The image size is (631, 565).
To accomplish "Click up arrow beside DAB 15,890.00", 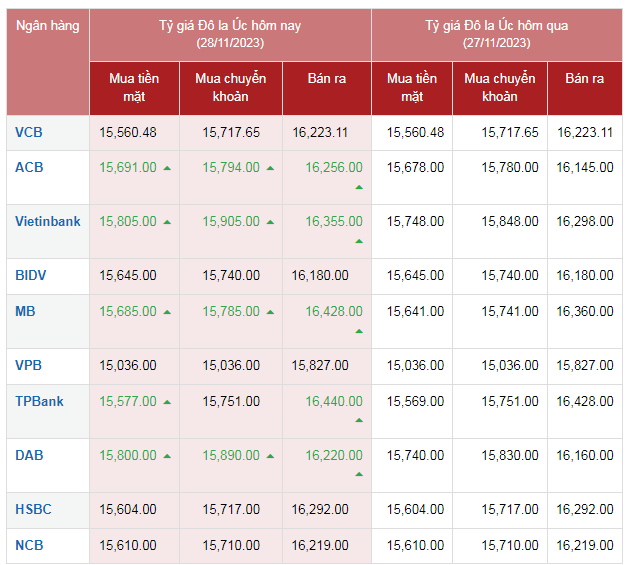I will tap(270, 456).
